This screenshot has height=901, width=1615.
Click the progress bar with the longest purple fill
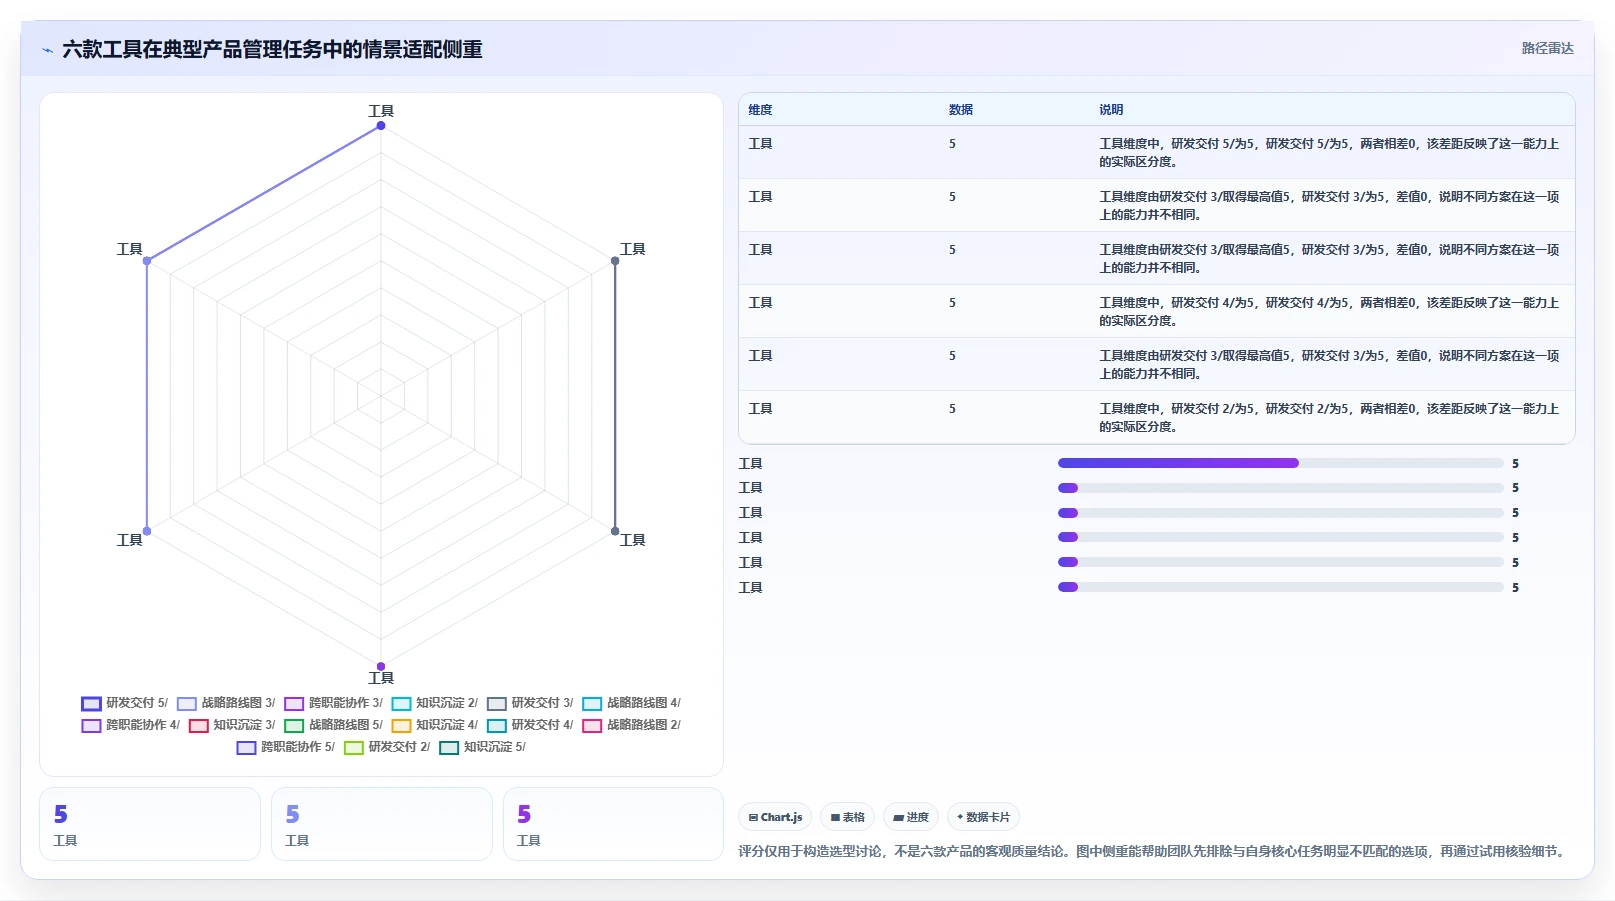pyautogui.click(x=1280, y=463)
